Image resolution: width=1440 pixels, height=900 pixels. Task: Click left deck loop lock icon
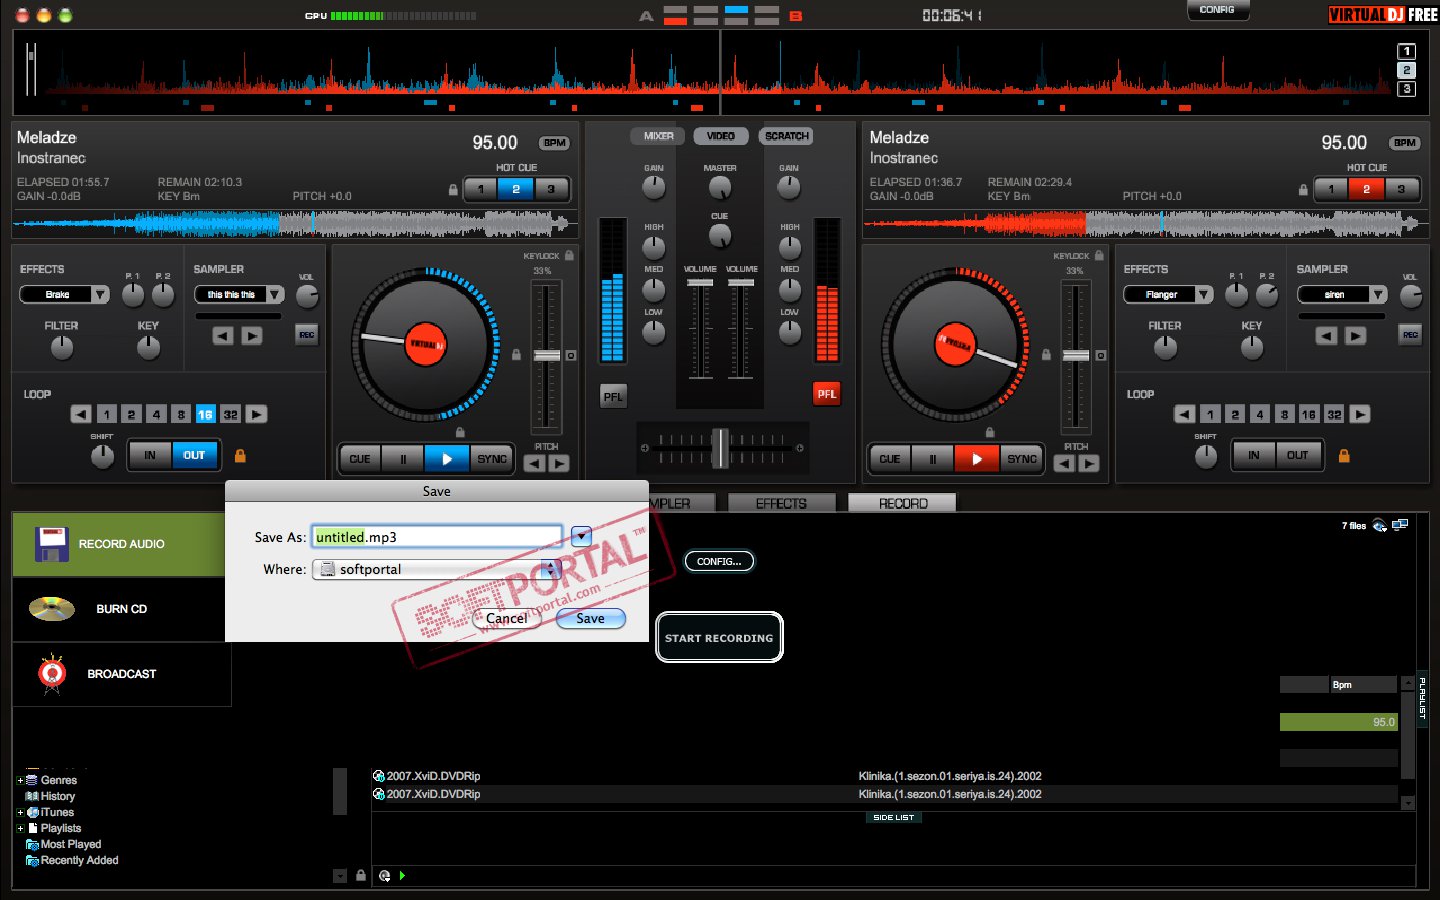click(x=240, y=456)
